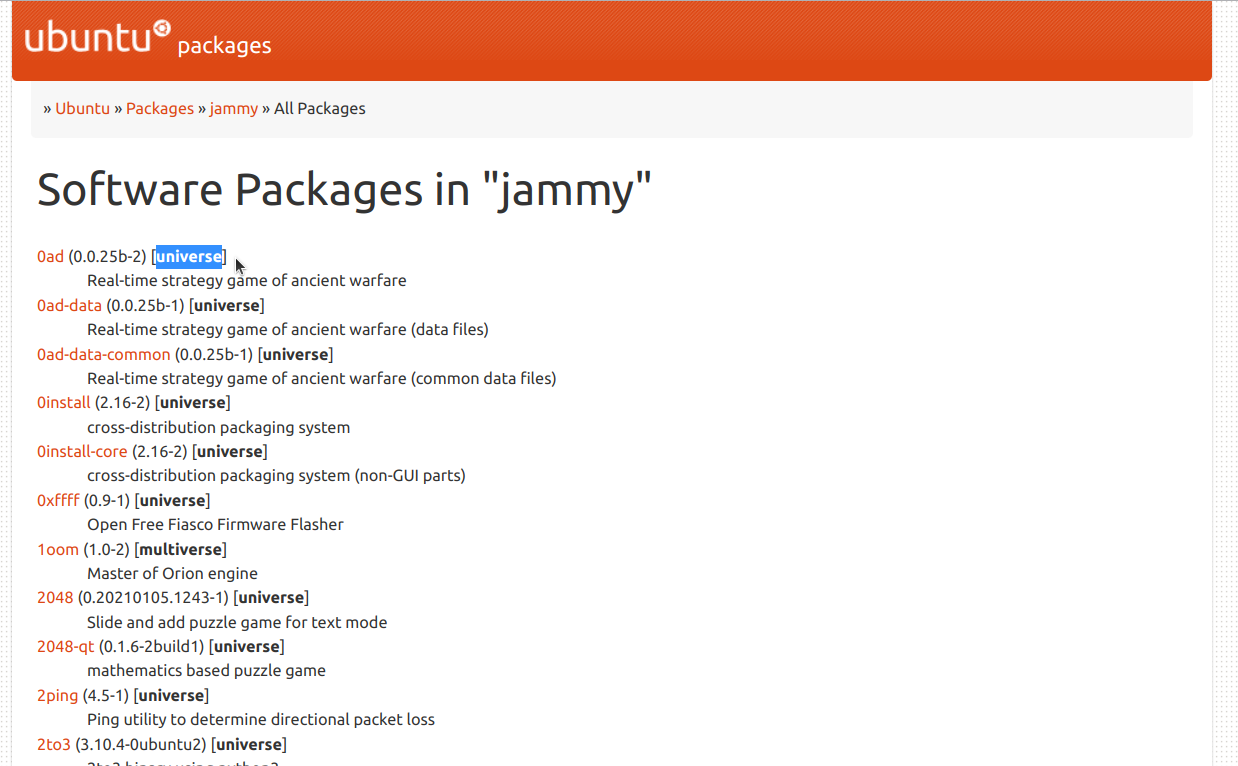Click the 'Software Packages in jammy' heading

tap(344, 189)
